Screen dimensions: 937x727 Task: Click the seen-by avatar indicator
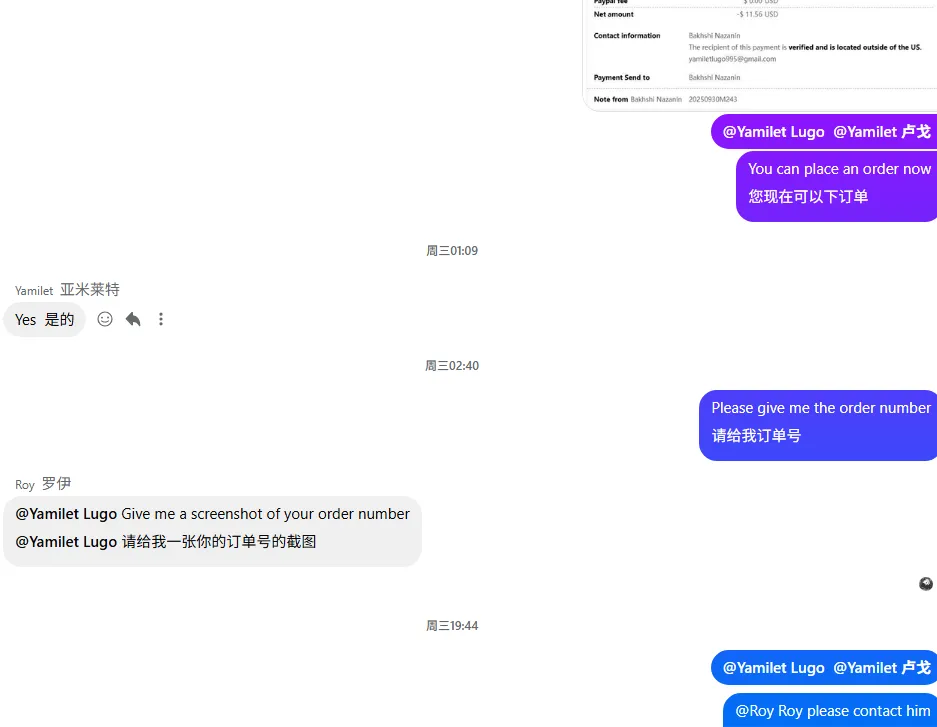(x=926, y=584)
